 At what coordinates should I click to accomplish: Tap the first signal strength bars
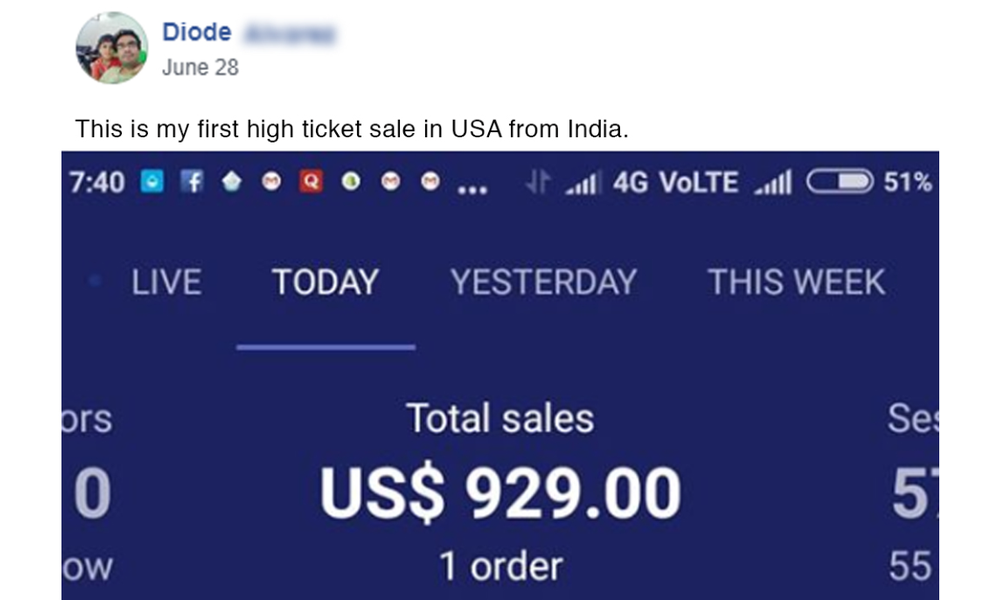pyautogui.click(x=581, y=184)
